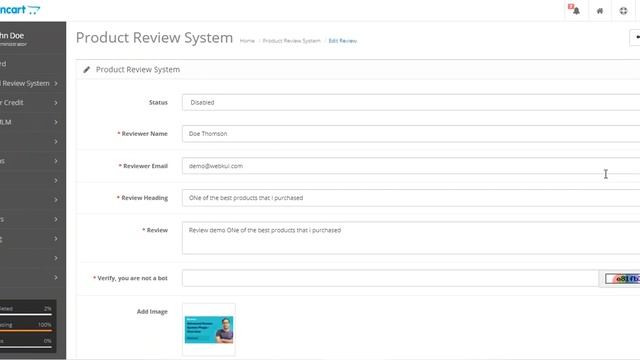Click the home icon in header
The height and width of the screenshot is (360, 640).
[600, 11]
